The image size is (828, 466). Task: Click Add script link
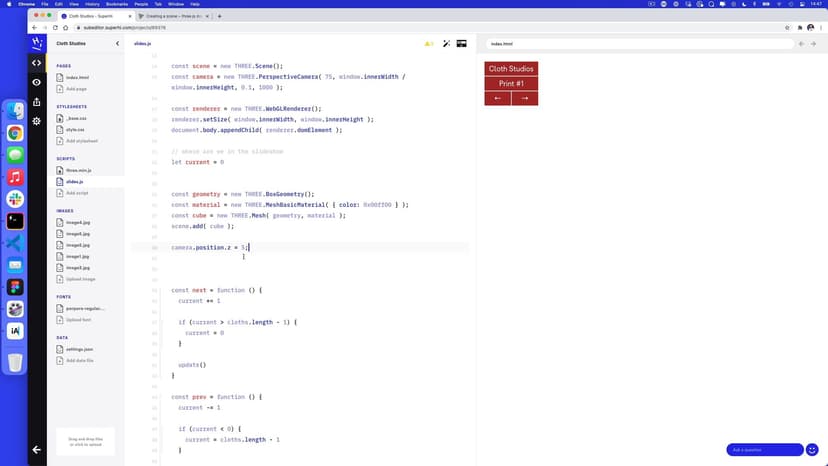[77, 193]
